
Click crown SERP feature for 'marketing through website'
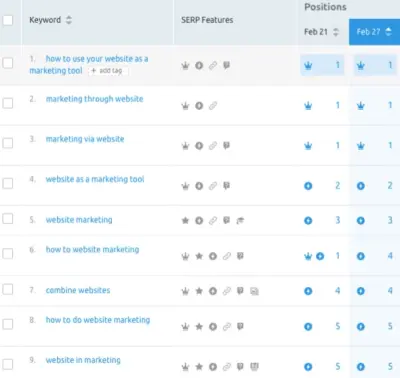185,106
